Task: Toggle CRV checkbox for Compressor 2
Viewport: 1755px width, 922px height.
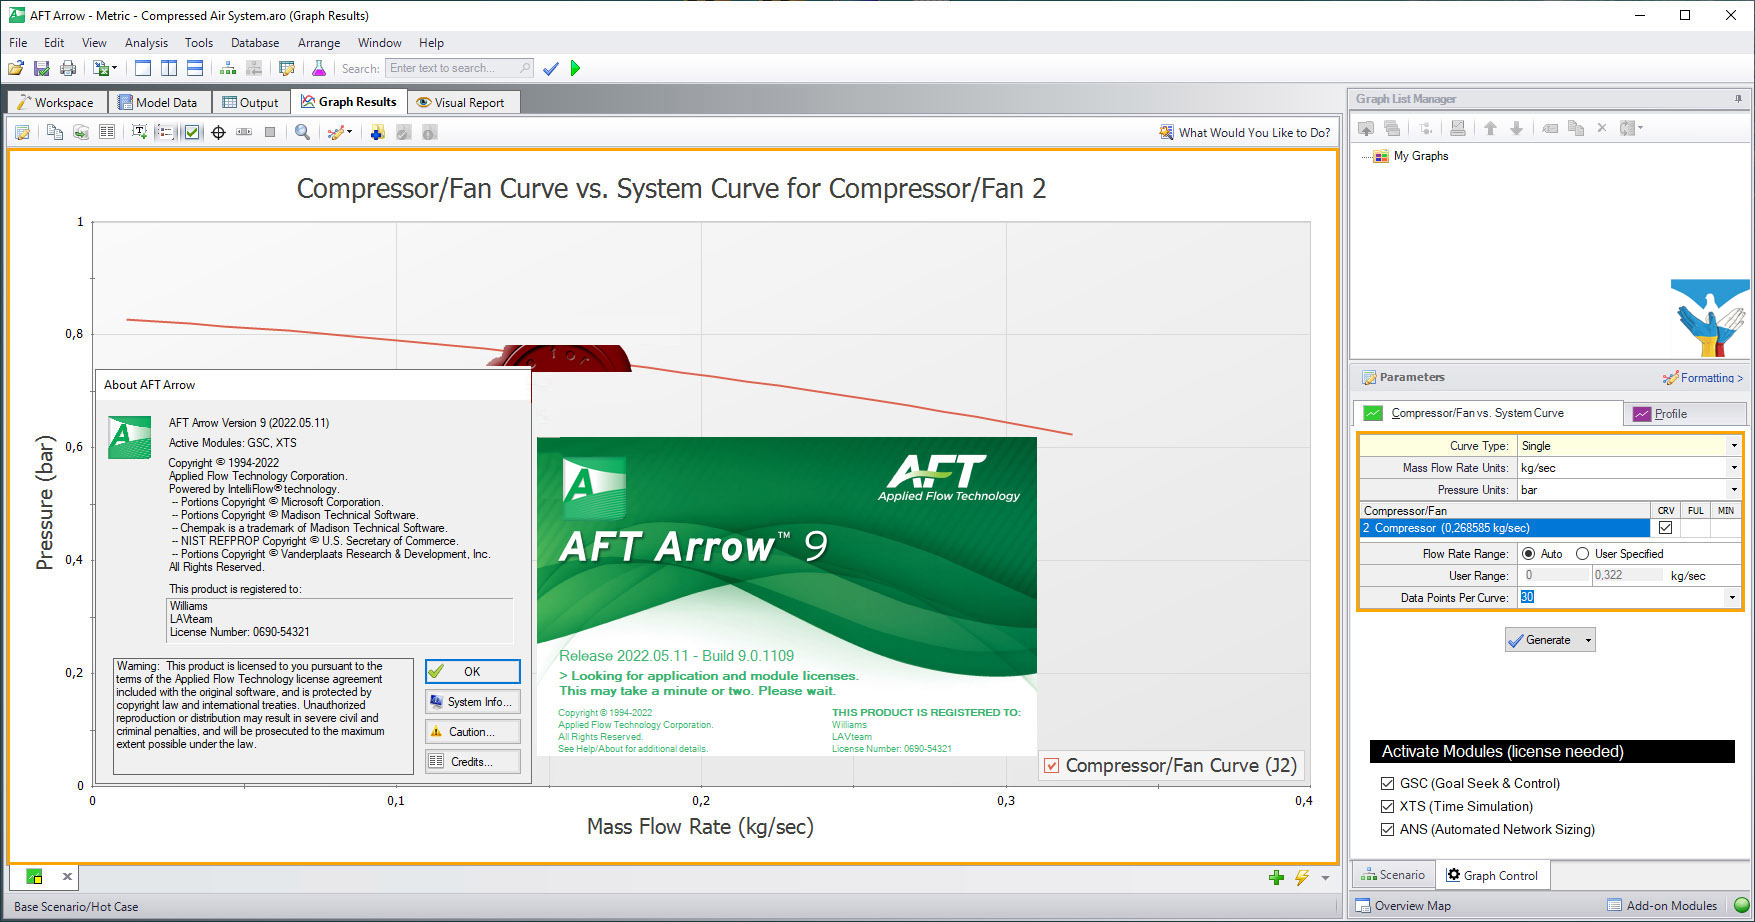Action: (x=1665, y=528)
